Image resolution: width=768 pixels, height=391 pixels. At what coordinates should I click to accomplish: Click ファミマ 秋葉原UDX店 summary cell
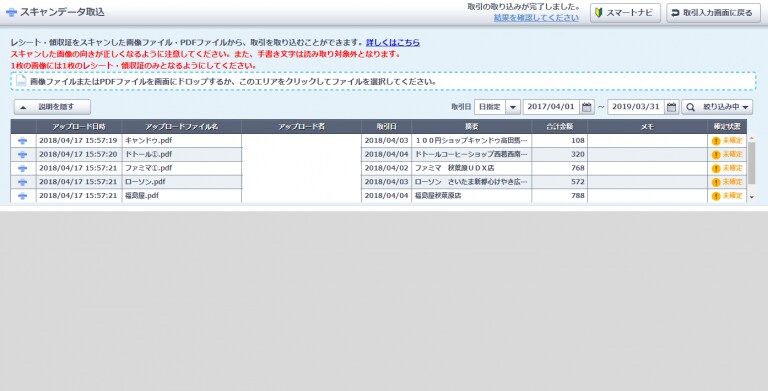472,168
